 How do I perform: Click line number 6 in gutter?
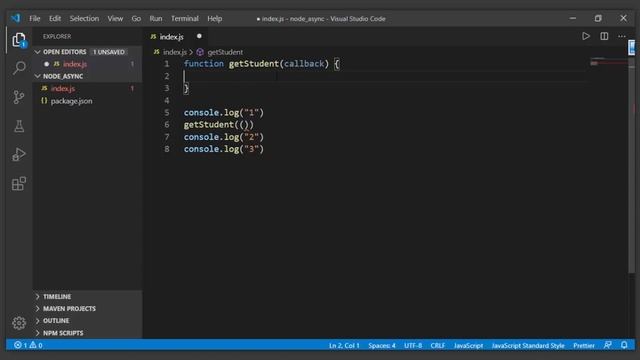[167, 124]
